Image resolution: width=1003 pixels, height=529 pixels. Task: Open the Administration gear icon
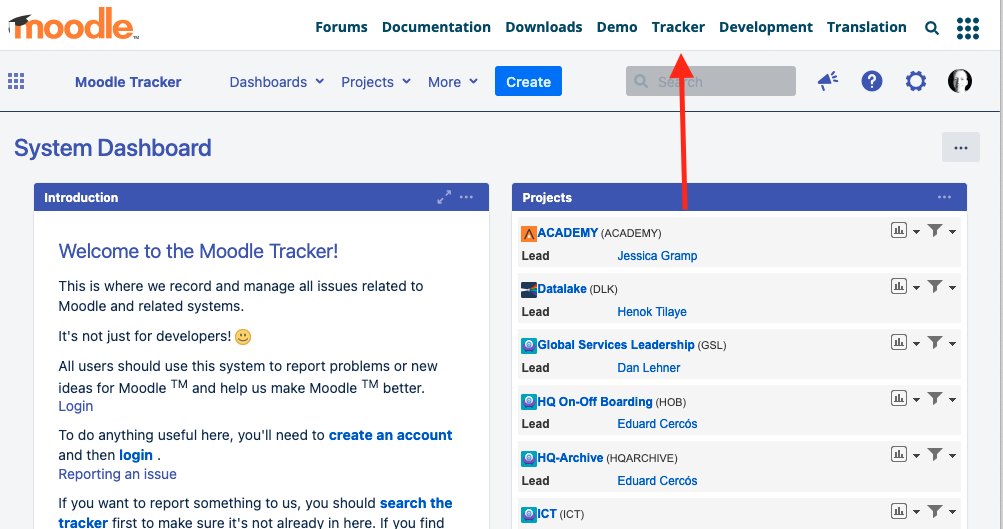coord(915,81)
